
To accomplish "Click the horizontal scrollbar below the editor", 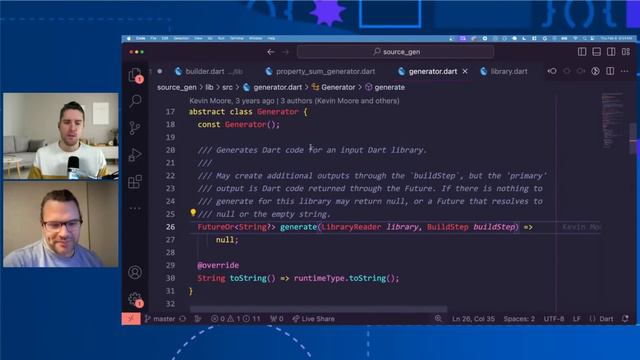I will click(x=318, y=309).
